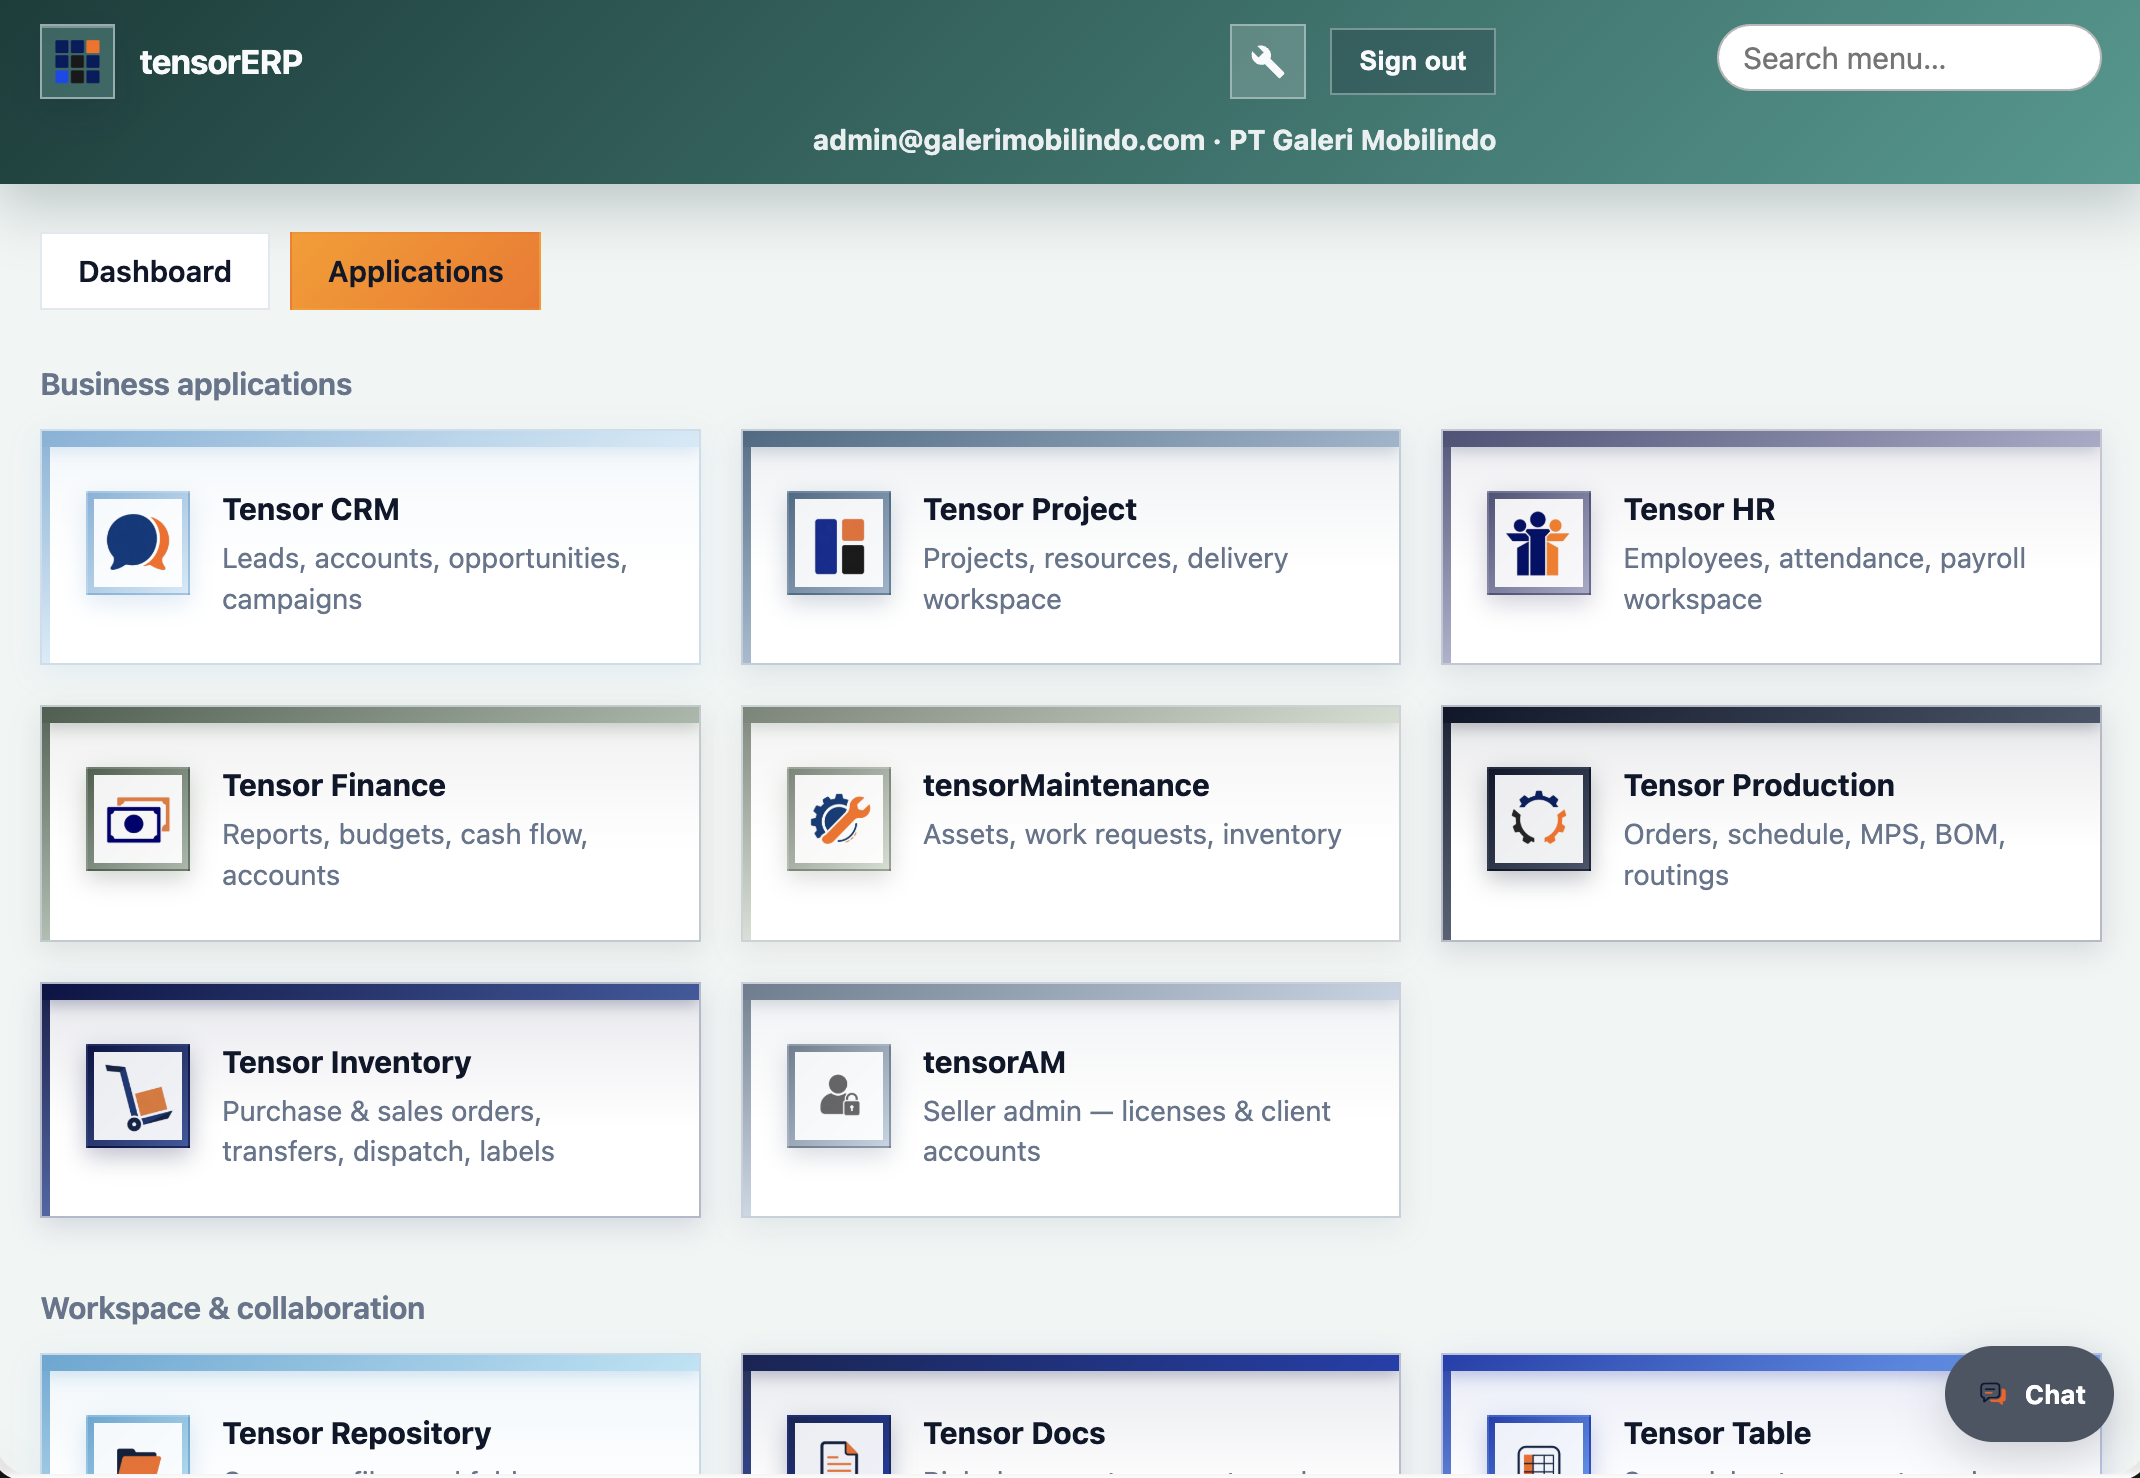
Task: Switch to the Dashboard tab
Action: point(155,271)
